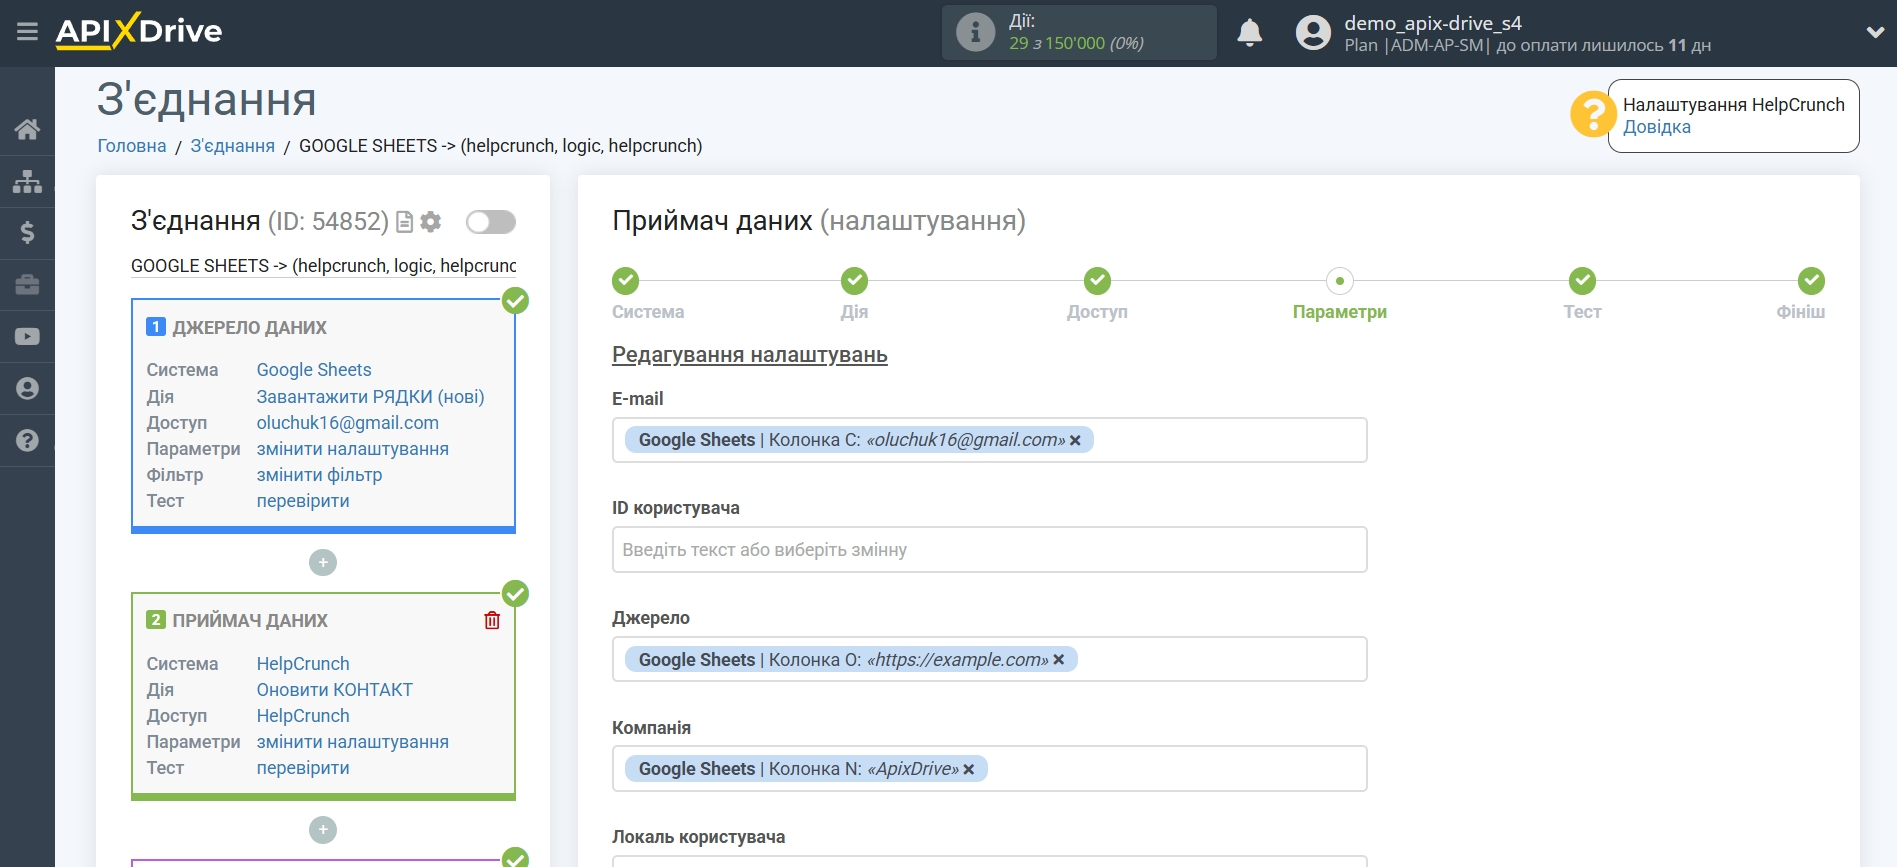Click the ID користувача input field

[990, 550]
